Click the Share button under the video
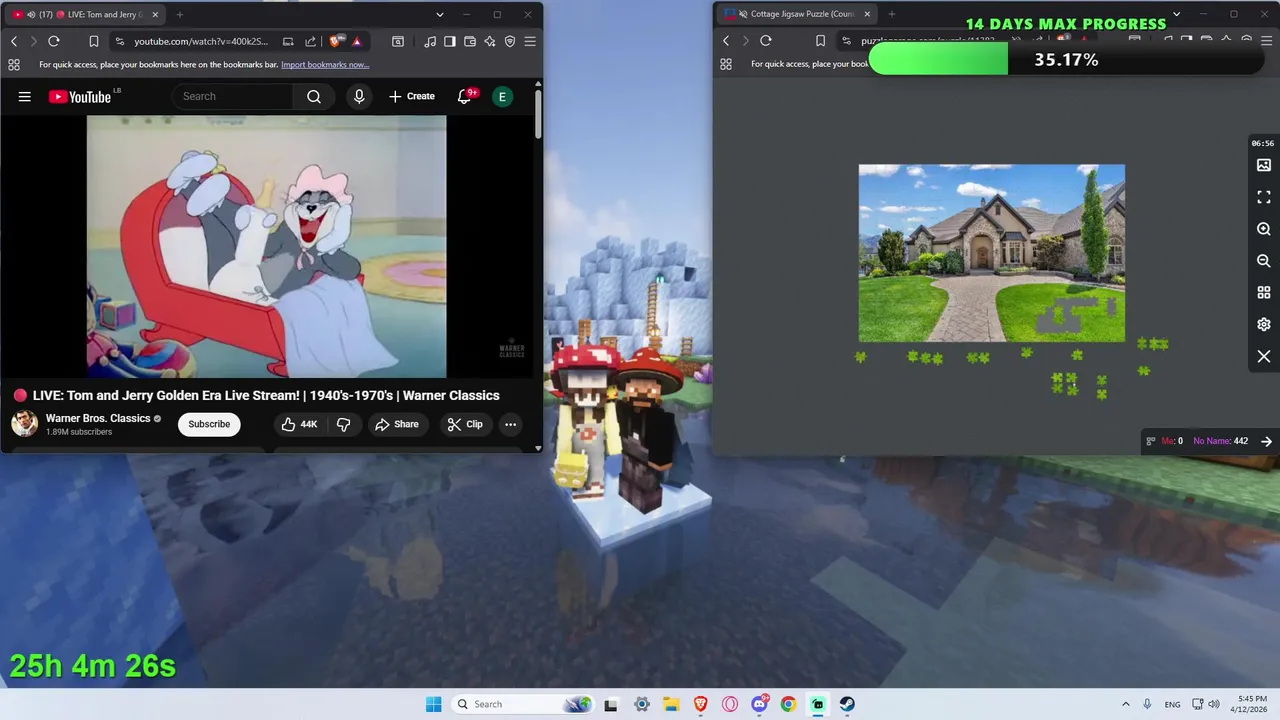Image resolution: width=1280 pixels, height=720 pixels. (396, 424)
